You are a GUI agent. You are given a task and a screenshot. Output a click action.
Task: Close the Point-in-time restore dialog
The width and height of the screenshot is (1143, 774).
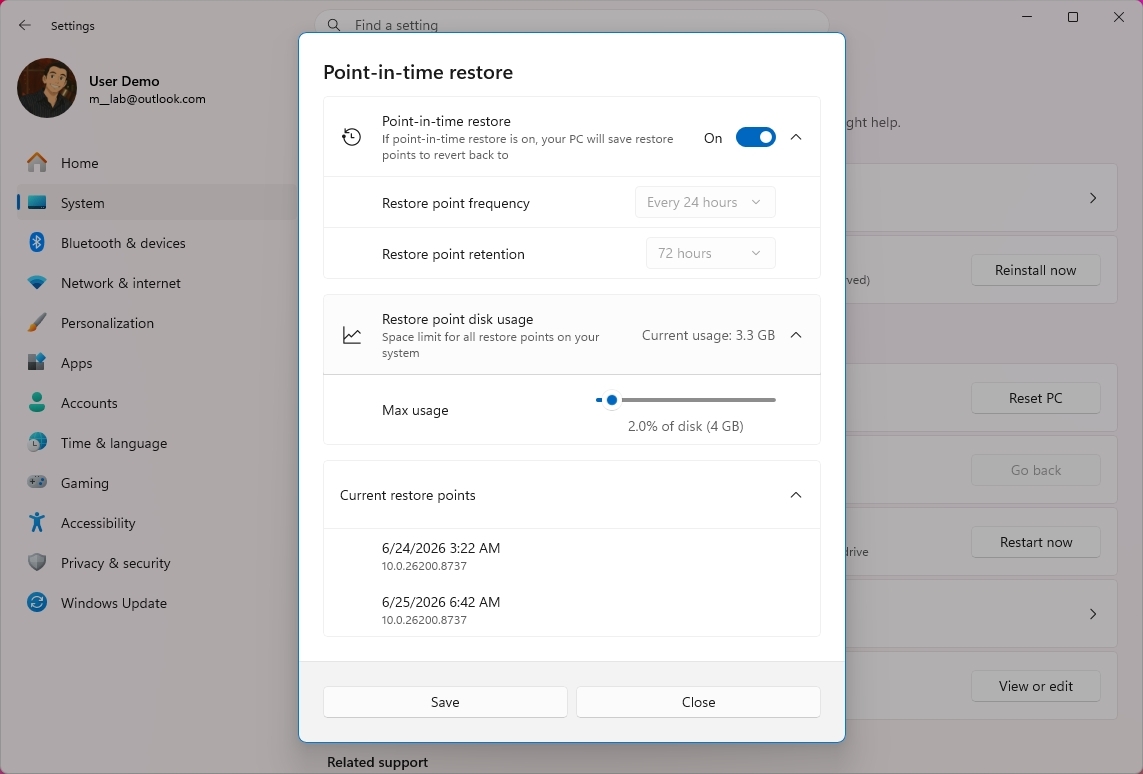click(x=698, y=702)
